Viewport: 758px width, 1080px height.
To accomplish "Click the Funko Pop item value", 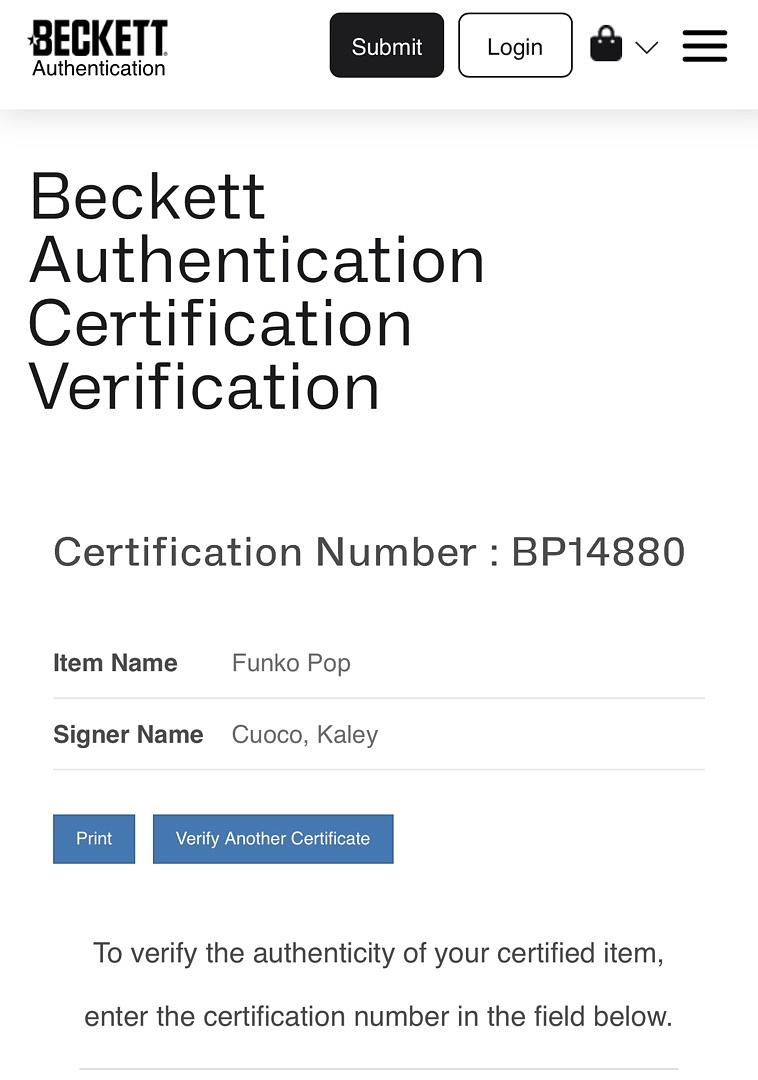I will 291,663.
